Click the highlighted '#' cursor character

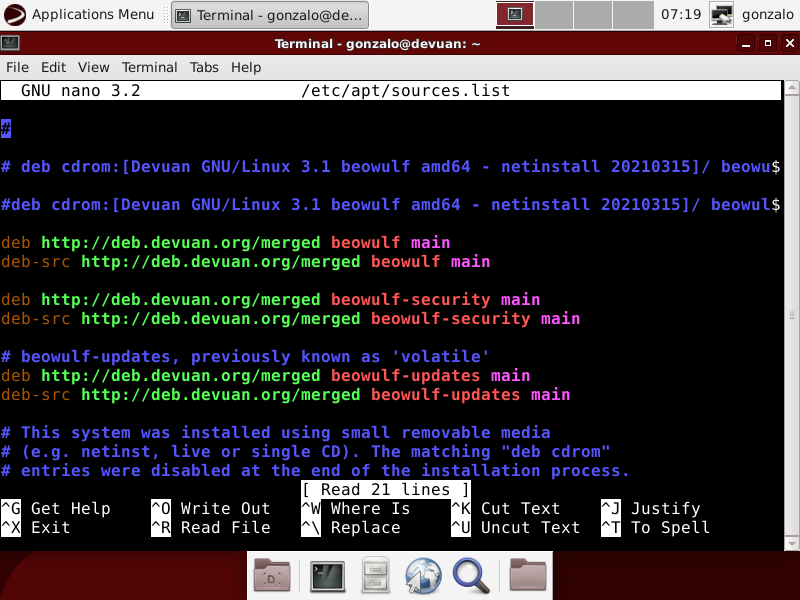coord(6,129)
